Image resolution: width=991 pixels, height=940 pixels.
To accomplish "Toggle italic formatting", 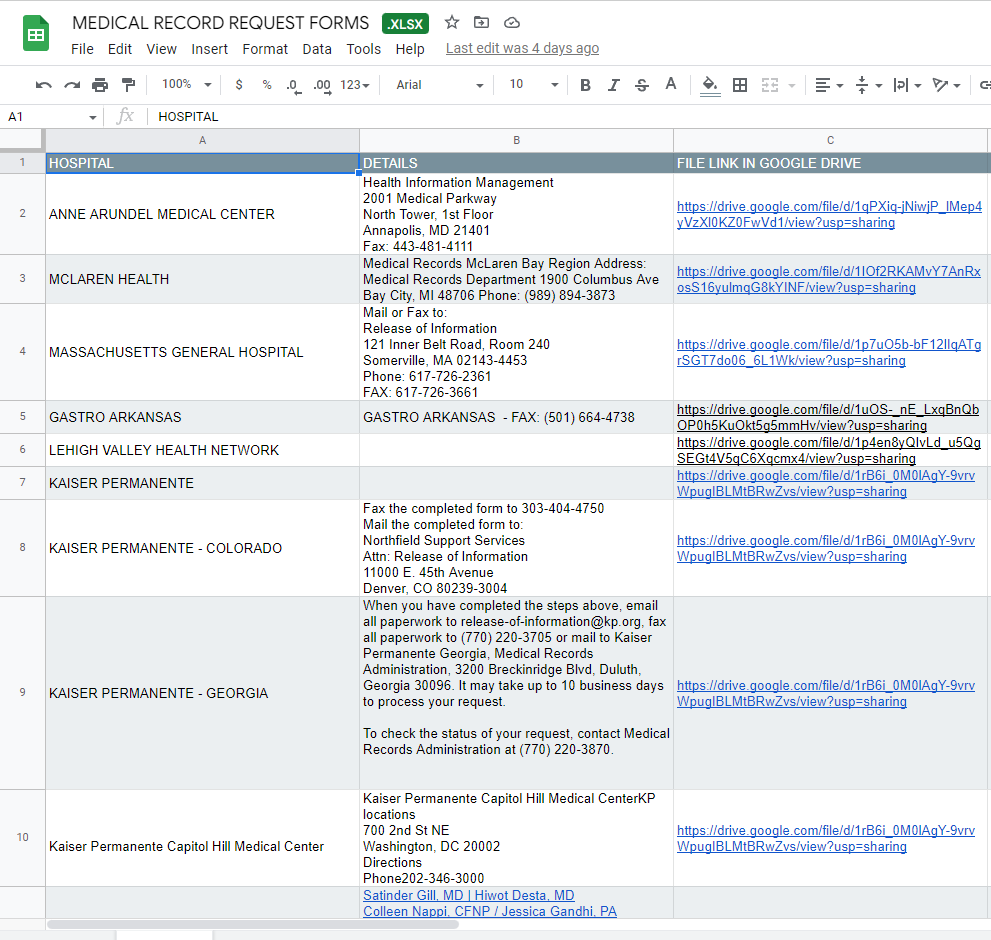I will [613, 85].
